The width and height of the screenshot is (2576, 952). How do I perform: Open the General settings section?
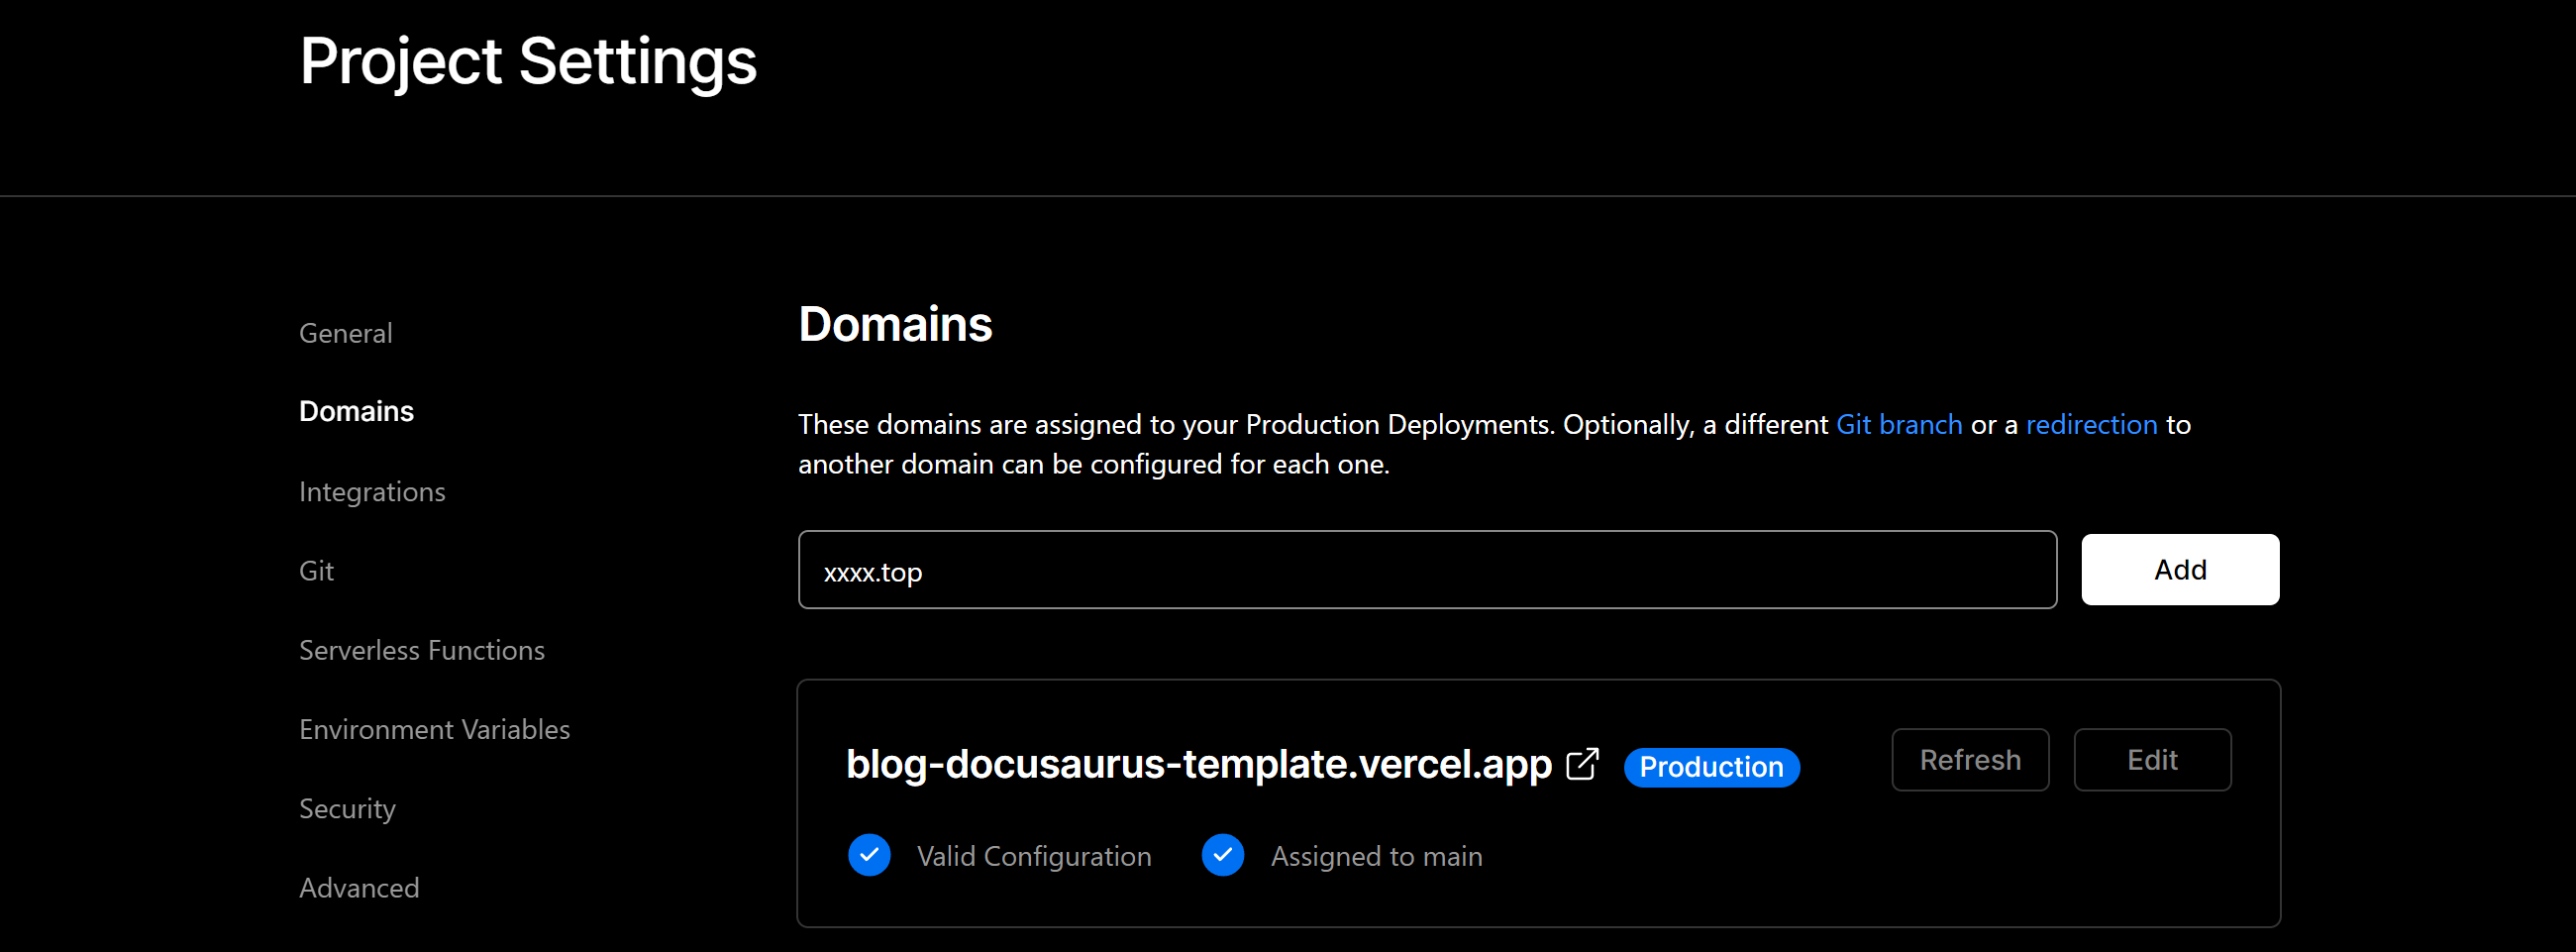(345, 333)
